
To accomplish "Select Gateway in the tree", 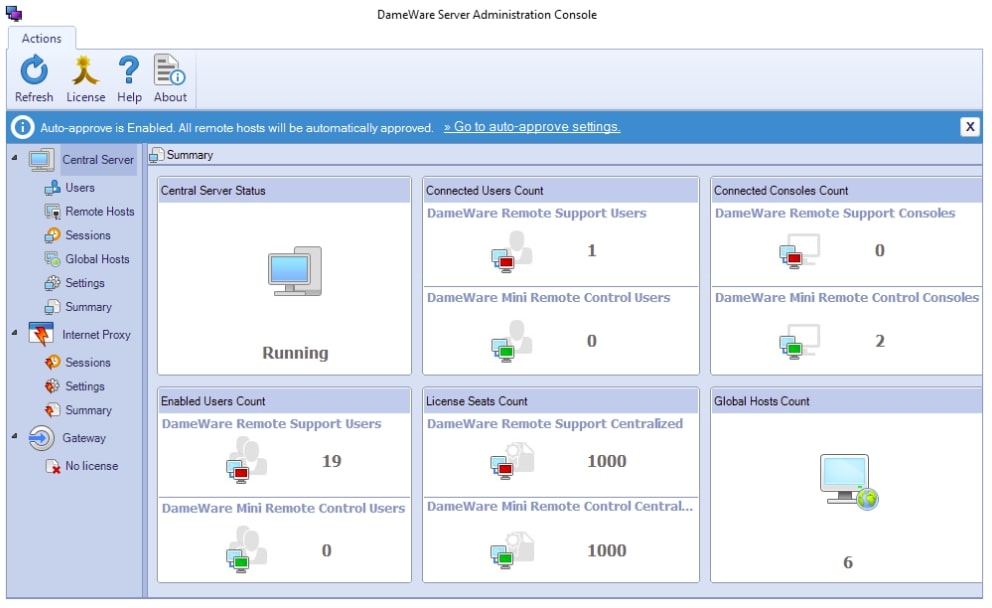I will [84, 438].
